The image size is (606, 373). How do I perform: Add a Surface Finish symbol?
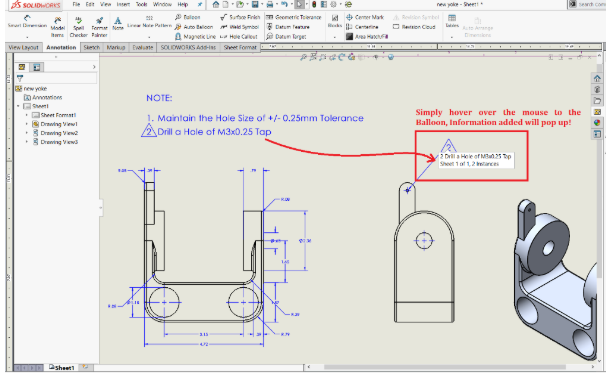coord(240,17)
